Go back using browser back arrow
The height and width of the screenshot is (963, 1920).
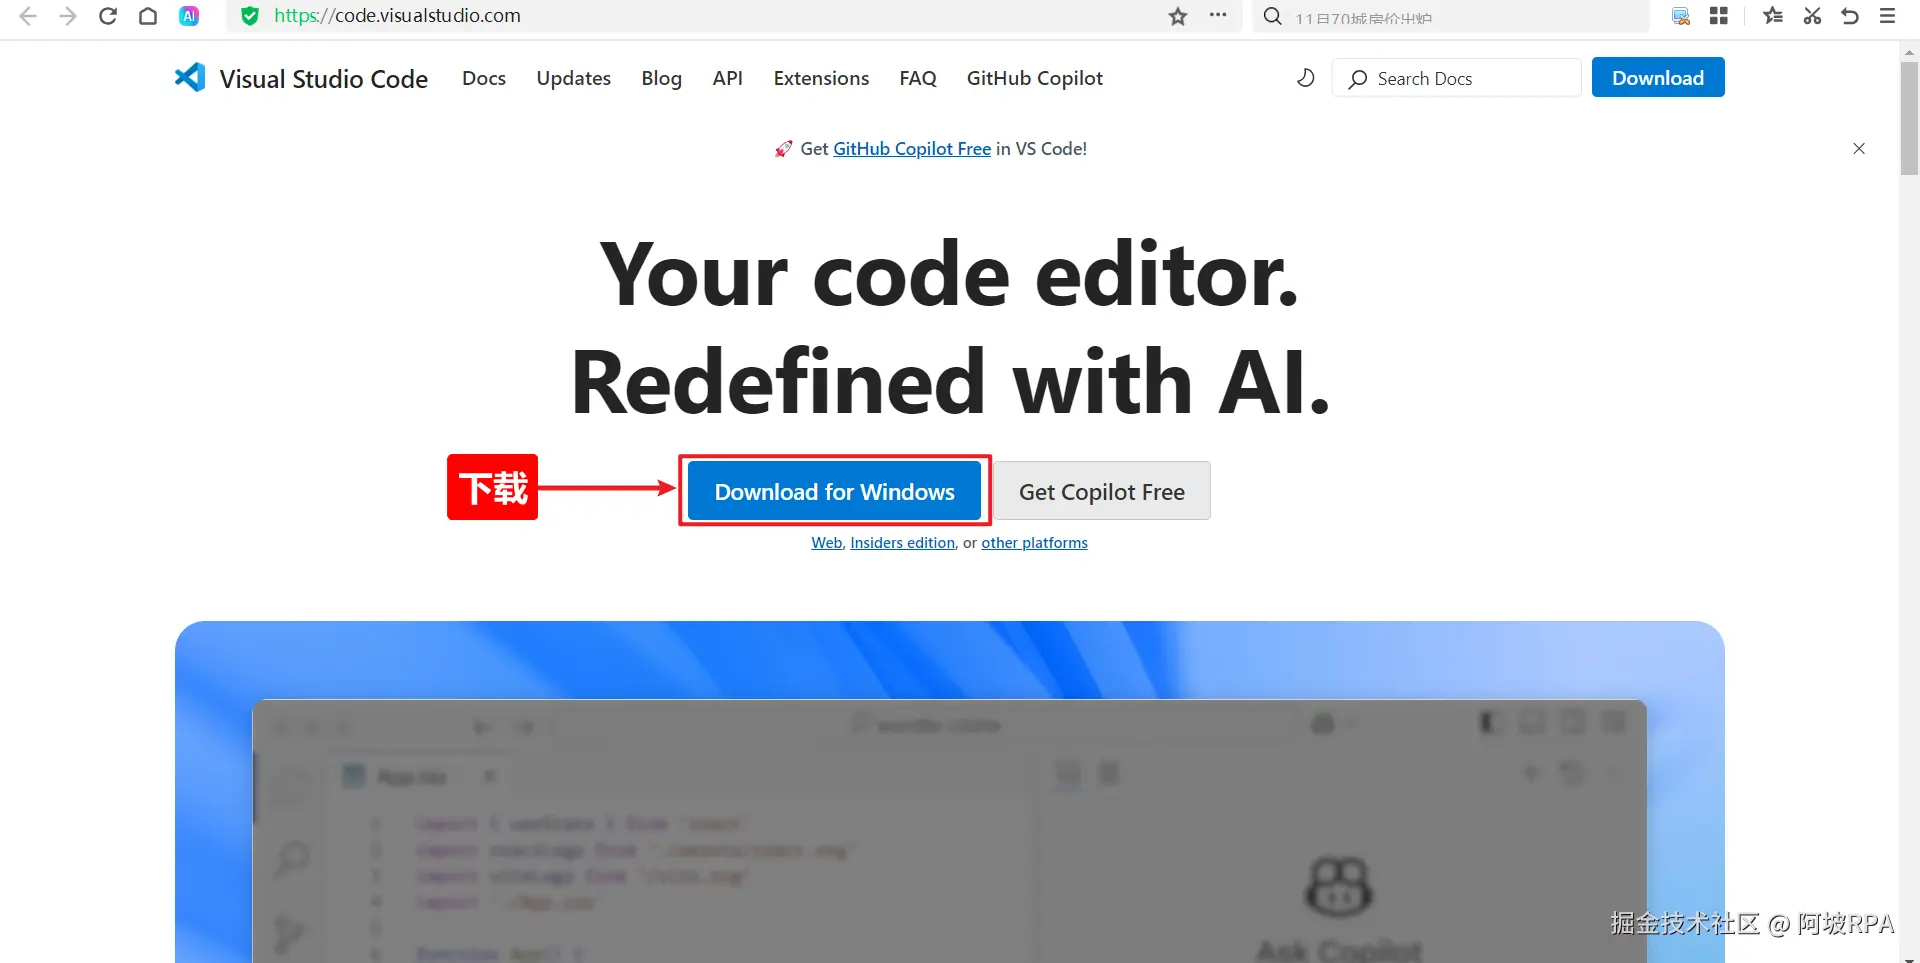point(28,16)
